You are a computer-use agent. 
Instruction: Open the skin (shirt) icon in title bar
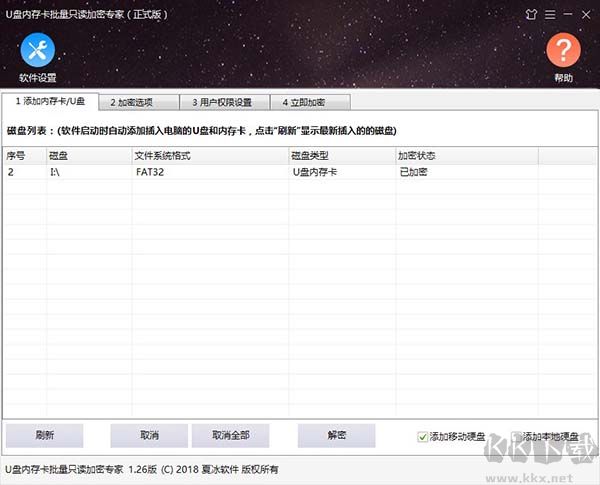(x=531, y=15)
